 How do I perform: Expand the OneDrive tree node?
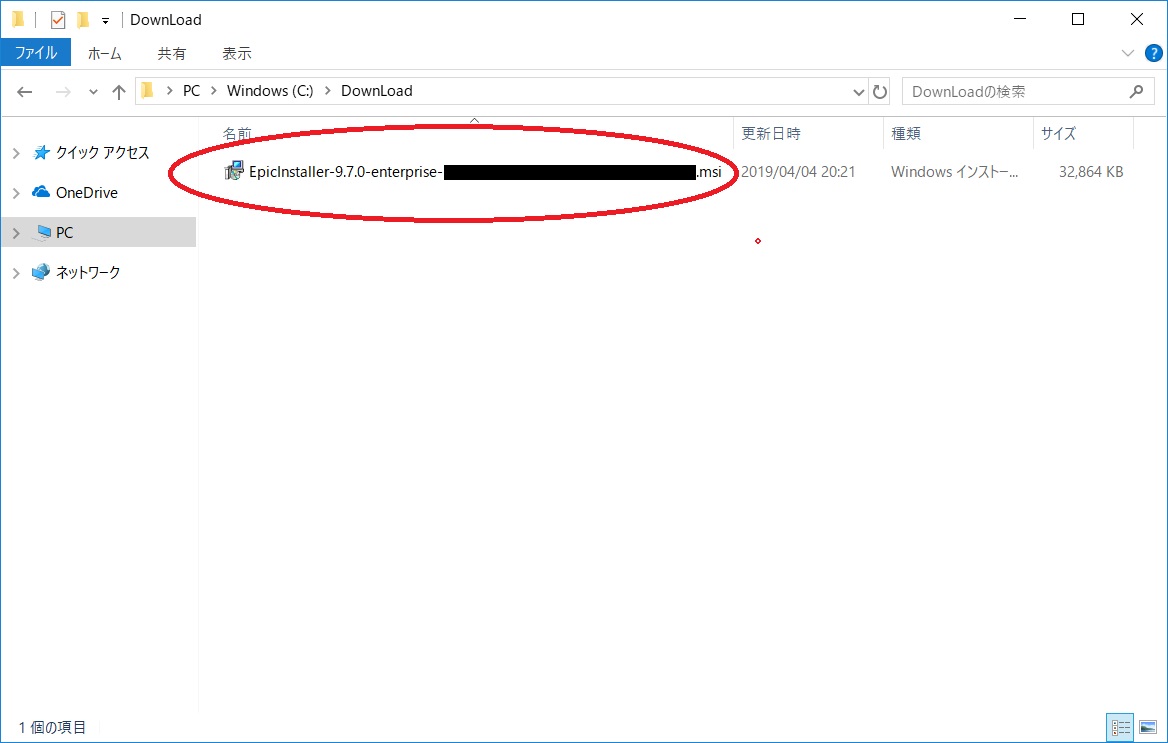point(16,193)
